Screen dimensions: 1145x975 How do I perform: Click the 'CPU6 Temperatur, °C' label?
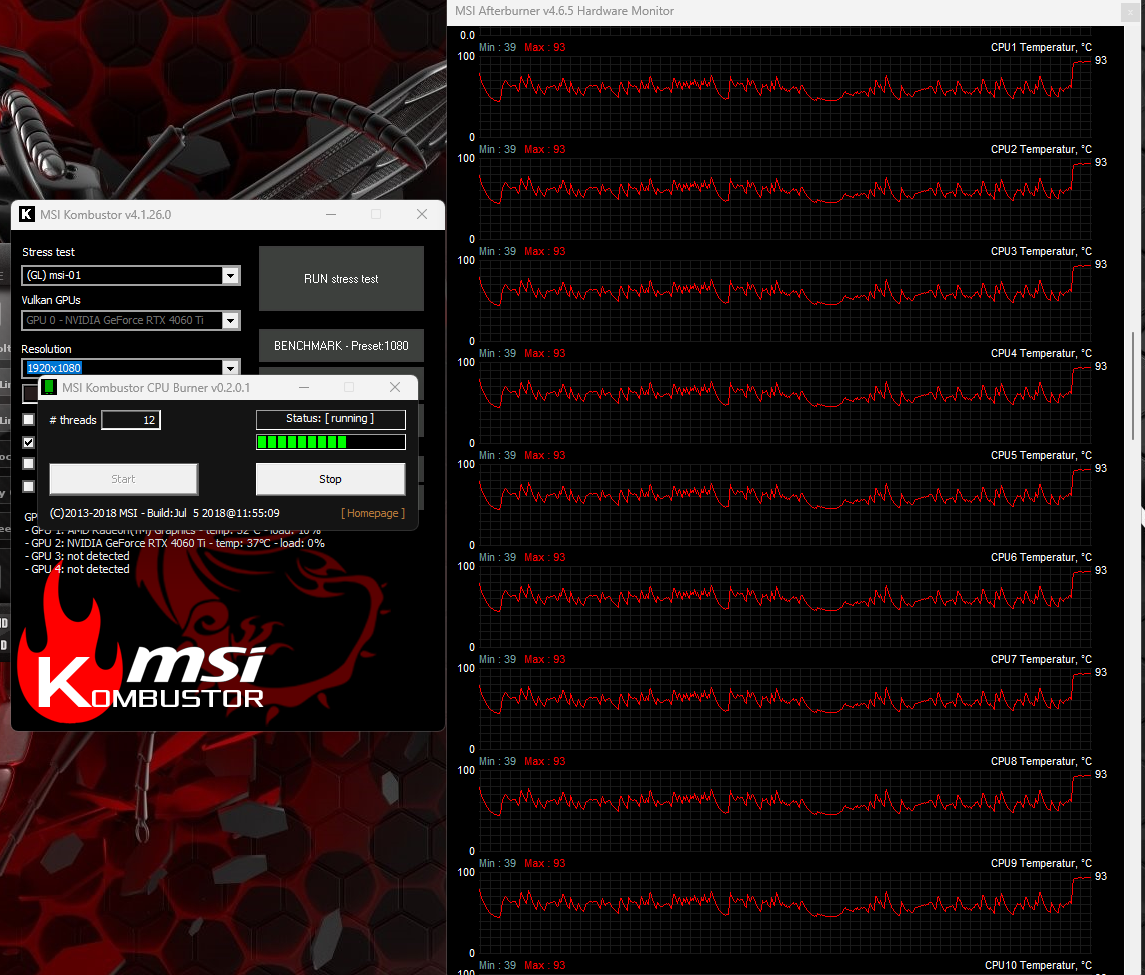pos(1041,557)
